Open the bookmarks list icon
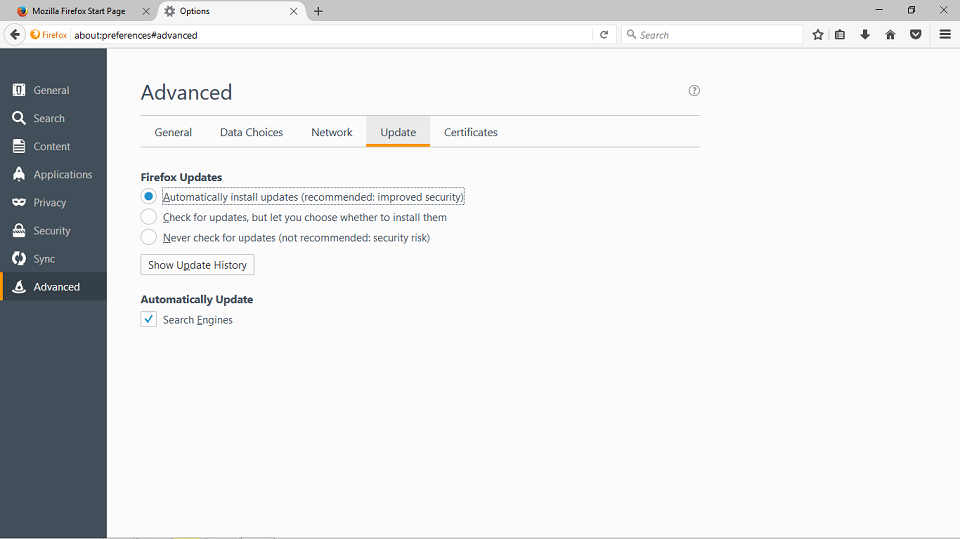Viewport: 960px width, 539px height. pyautogui.click(x=840, y=35)
